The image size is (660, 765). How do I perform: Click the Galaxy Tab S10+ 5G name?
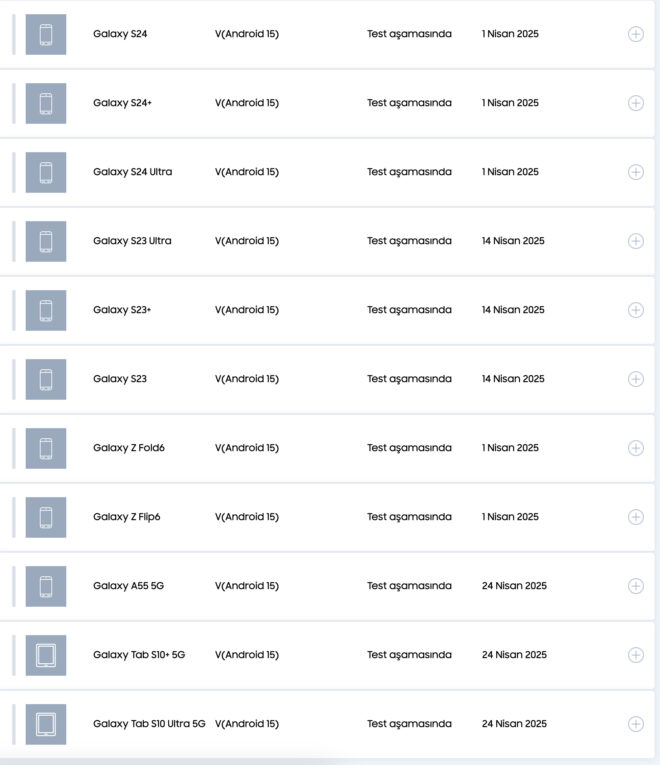139,655
